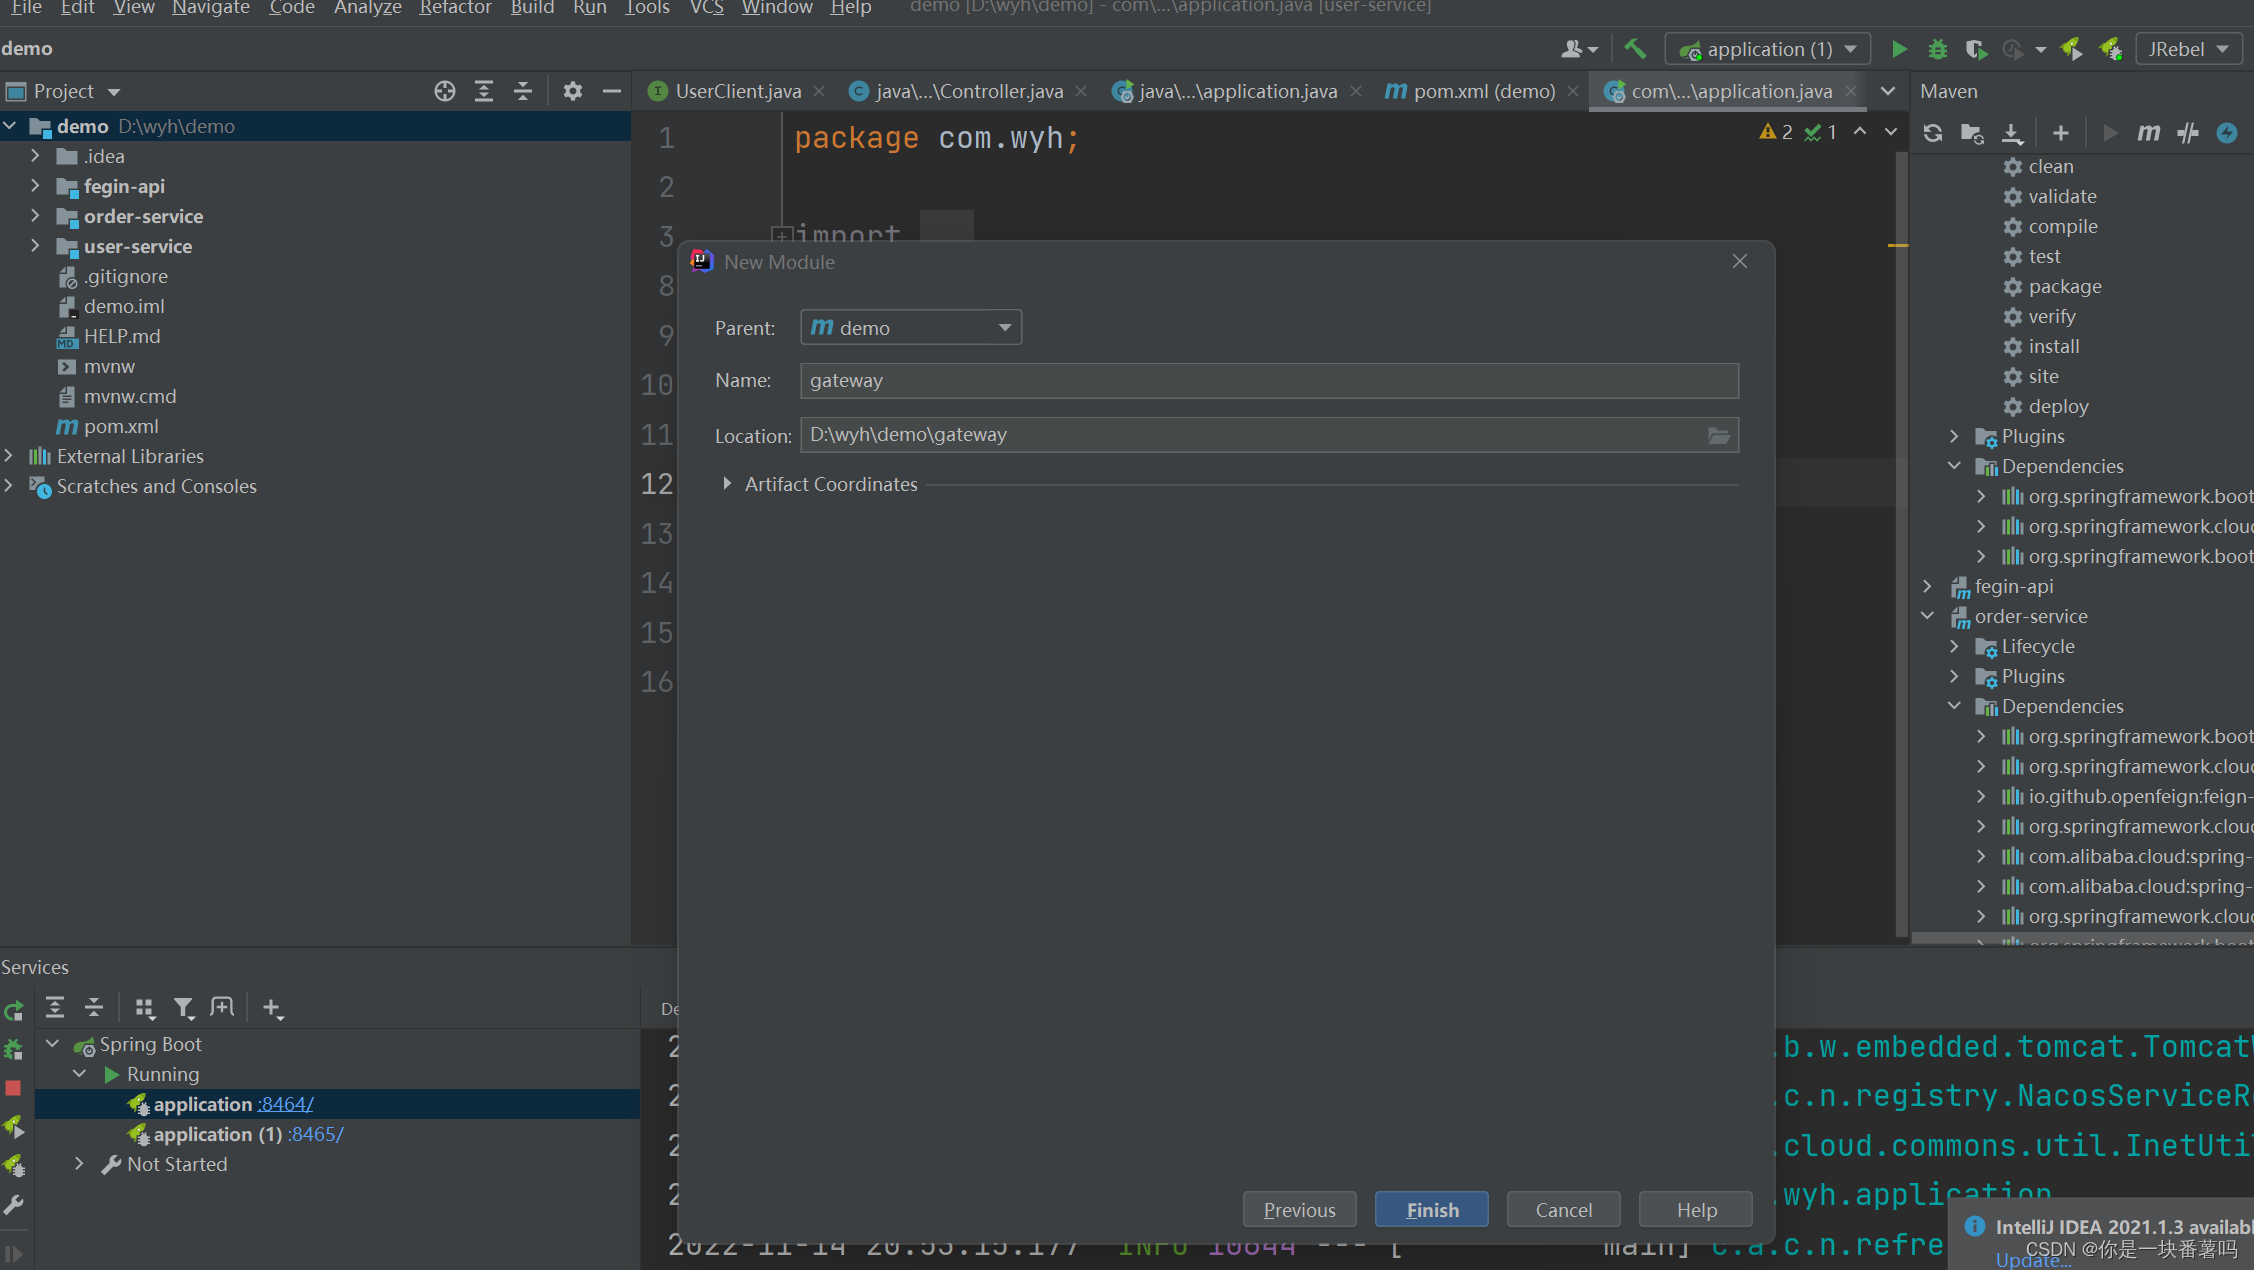The height and width of the screenshot is (1270, 2254).
Task: Toggle Offline Mode in Maven toolbar
Action: (x=2188, y=133)
